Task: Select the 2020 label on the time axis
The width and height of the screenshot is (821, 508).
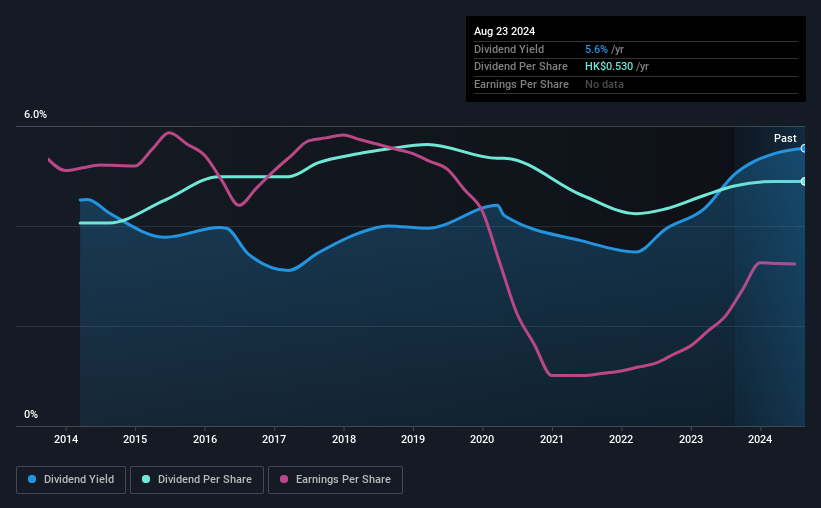Action: (482, 439)
